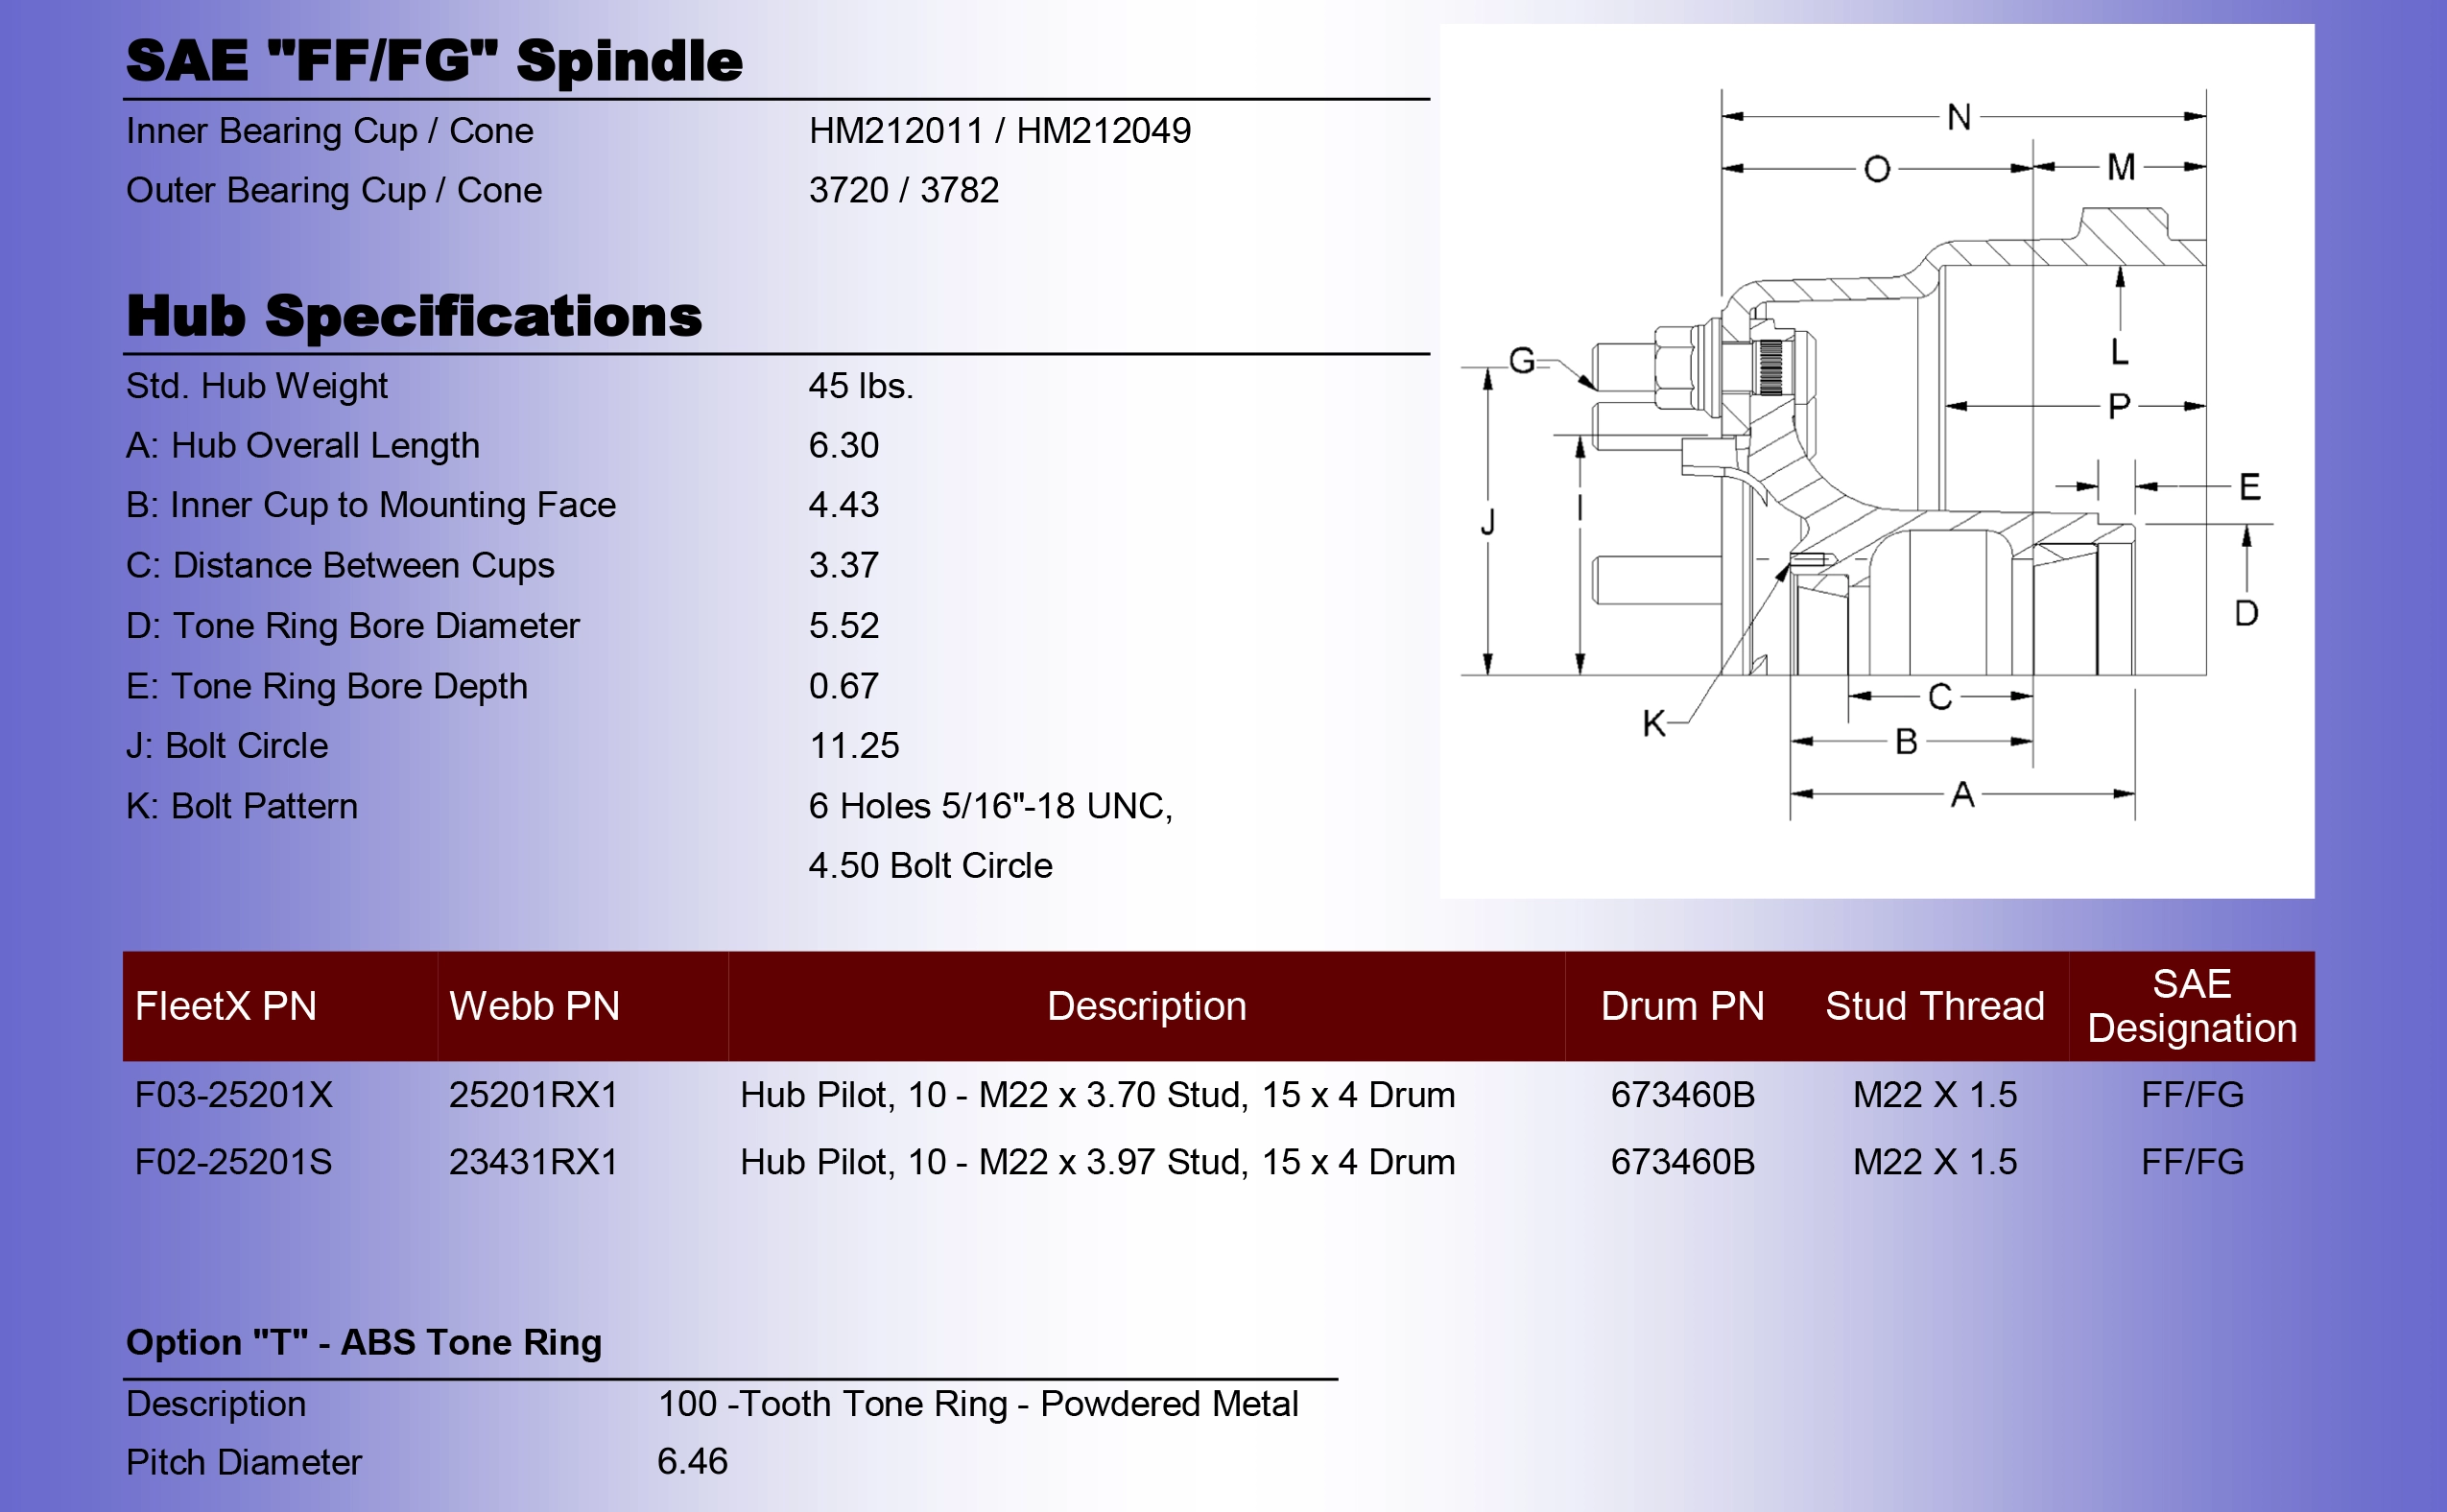Click the SAE Designation column header
The width and height of the screenshot is (2447, 1512).
2191,1006
